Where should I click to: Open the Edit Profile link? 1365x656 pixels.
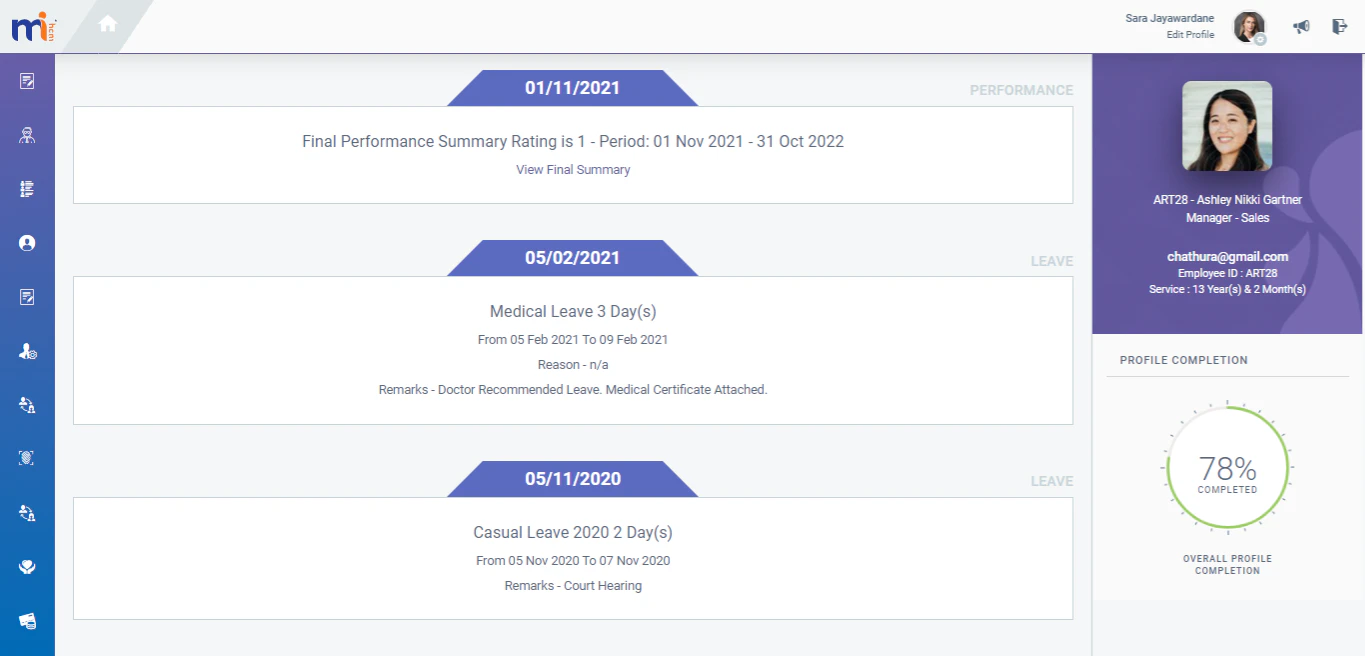(1190, 34)
